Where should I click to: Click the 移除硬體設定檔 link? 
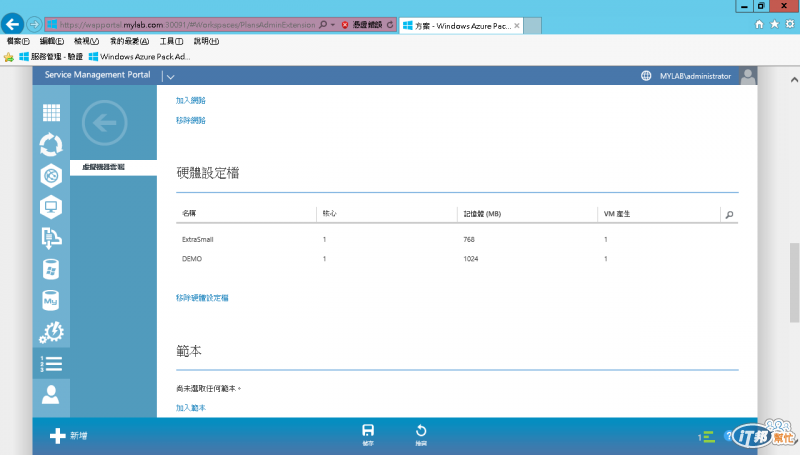[202, 298]
